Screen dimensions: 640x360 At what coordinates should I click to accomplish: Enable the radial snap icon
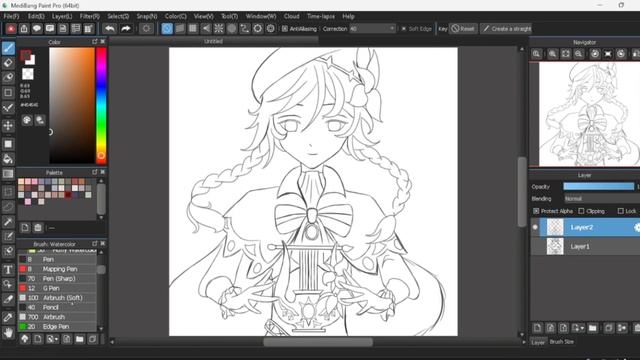[x=219, y=29]
